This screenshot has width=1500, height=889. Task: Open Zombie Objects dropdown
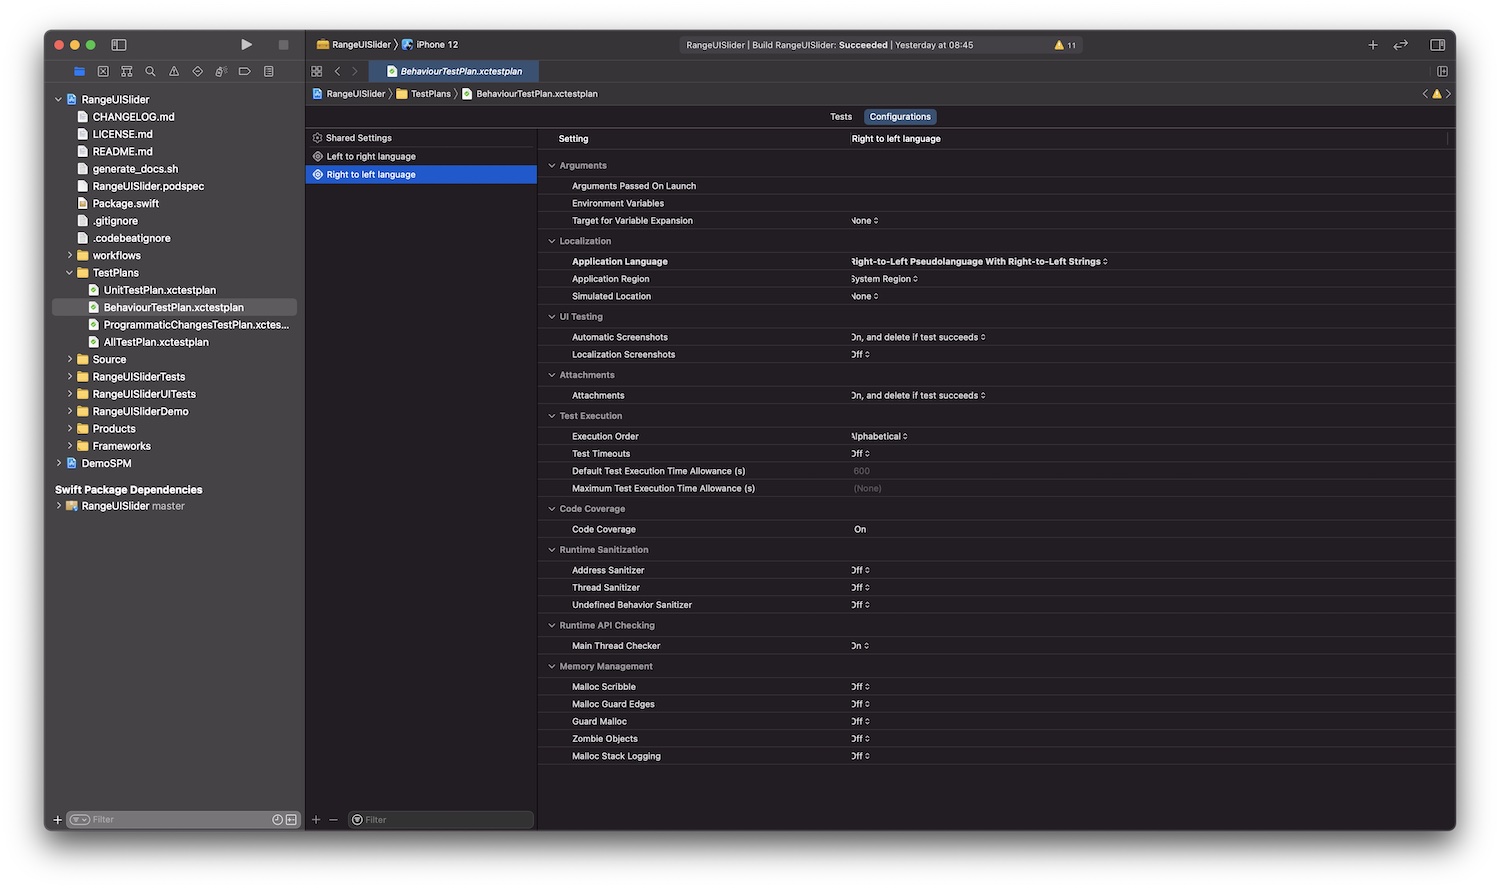tap(860, 739)
